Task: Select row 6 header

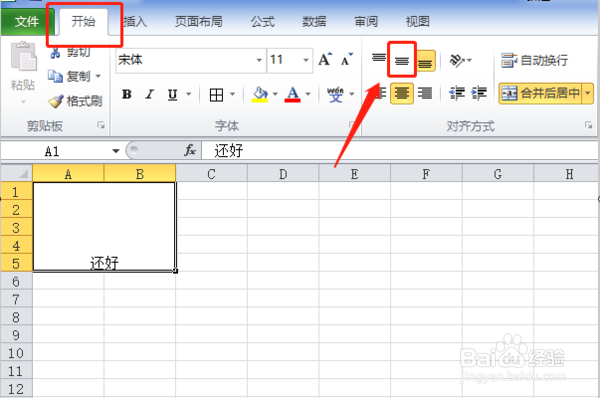Action: (16, 281)
